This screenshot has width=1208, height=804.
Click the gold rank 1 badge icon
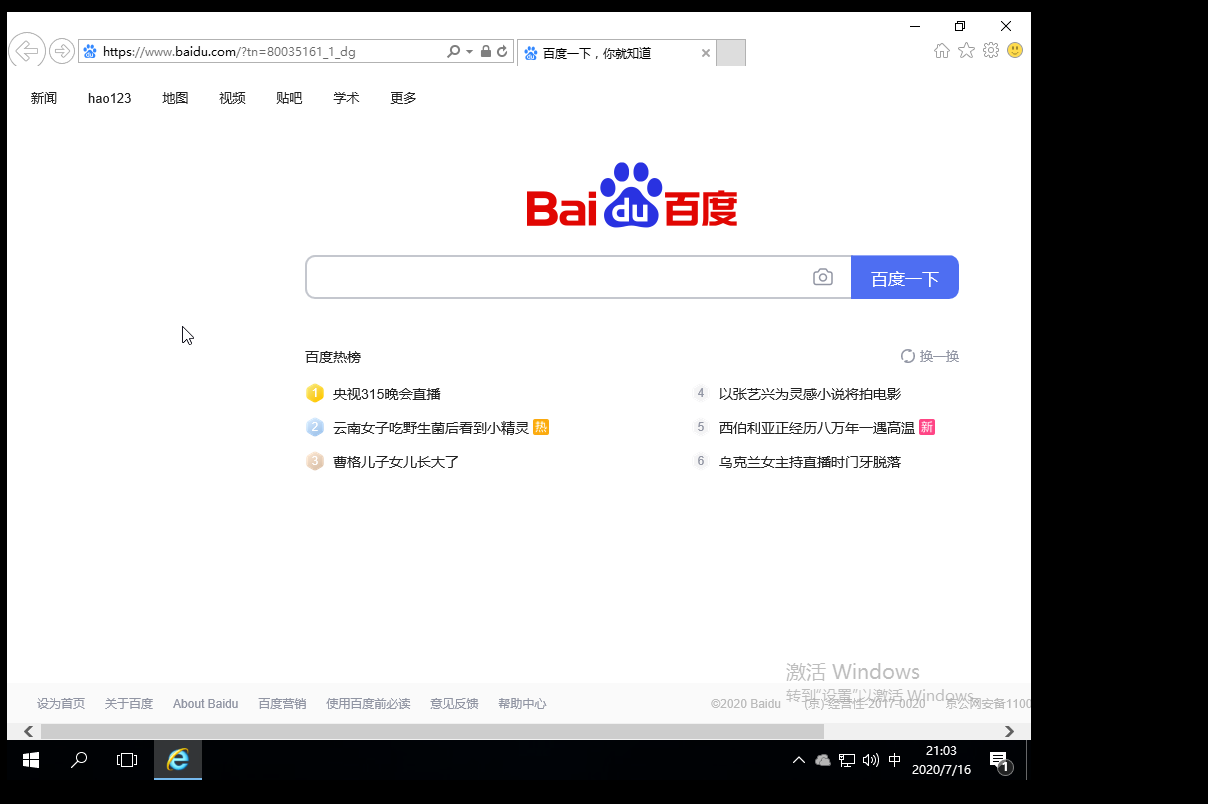tap(315, 393)
